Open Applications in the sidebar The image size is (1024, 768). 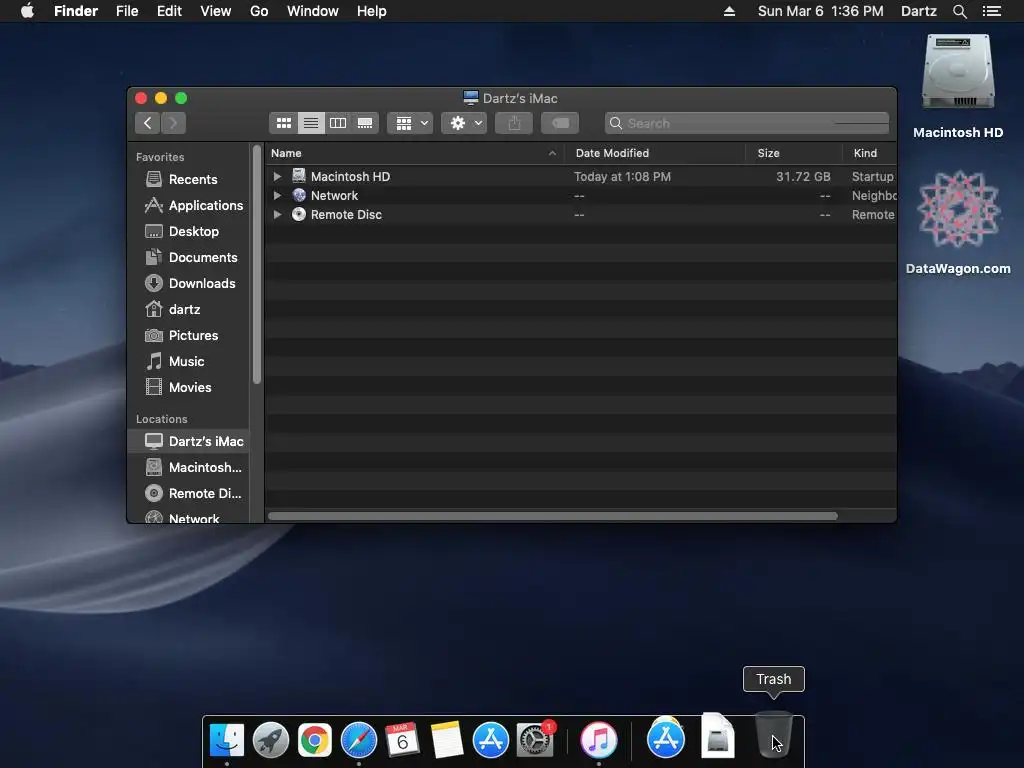click(x=189, y=205)
